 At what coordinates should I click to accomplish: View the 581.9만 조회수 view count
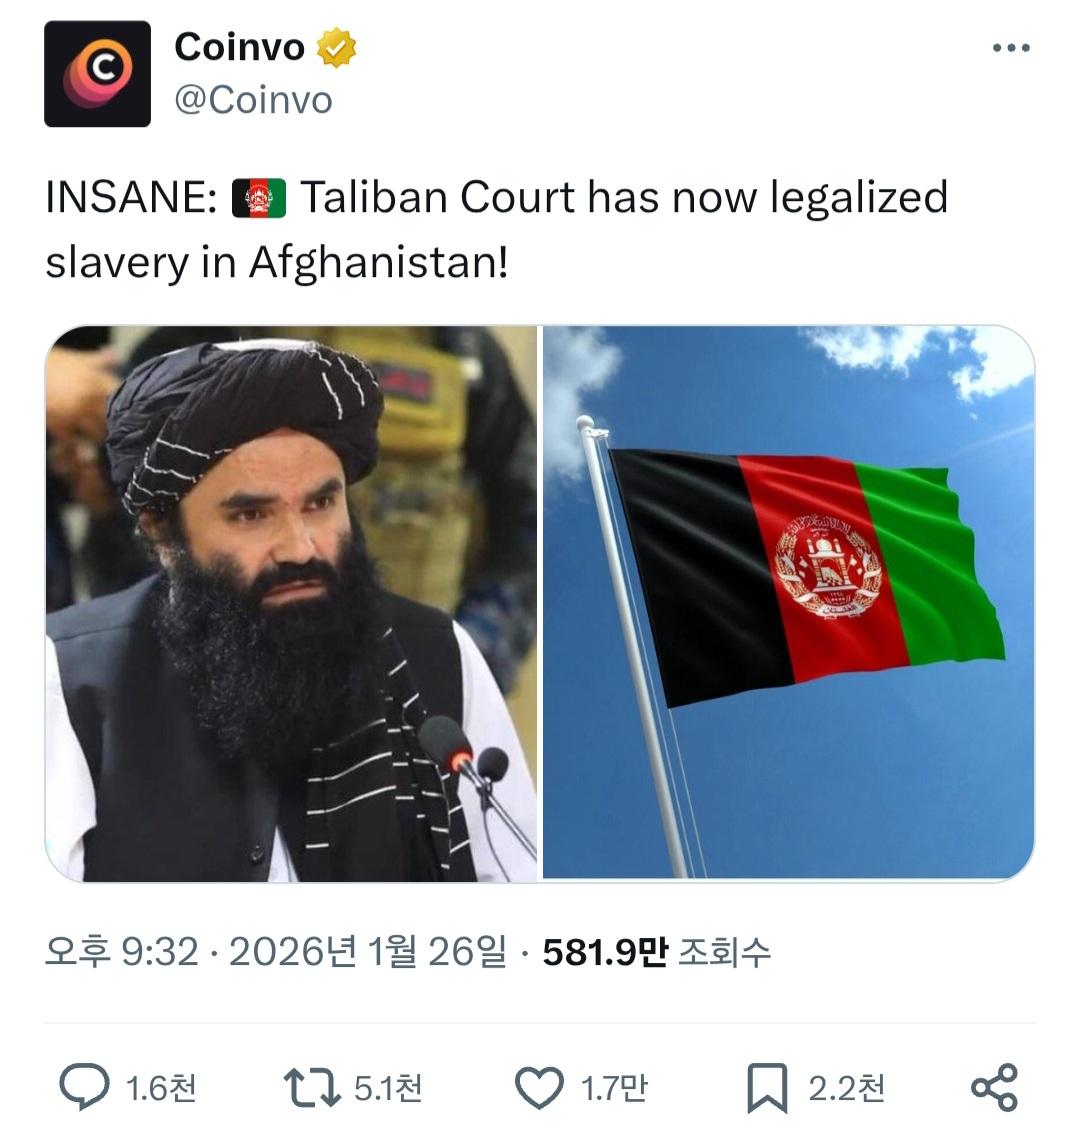[656, 952]
